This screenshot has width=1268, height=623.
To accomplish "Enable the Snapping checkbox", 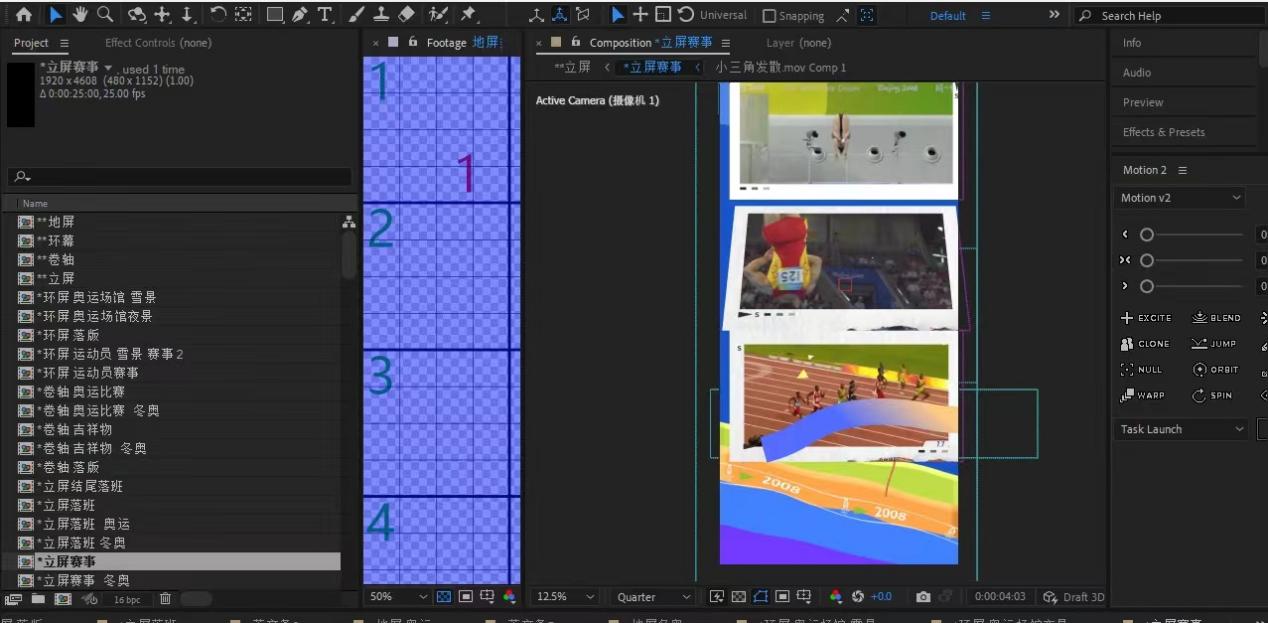I will [769, 16].
